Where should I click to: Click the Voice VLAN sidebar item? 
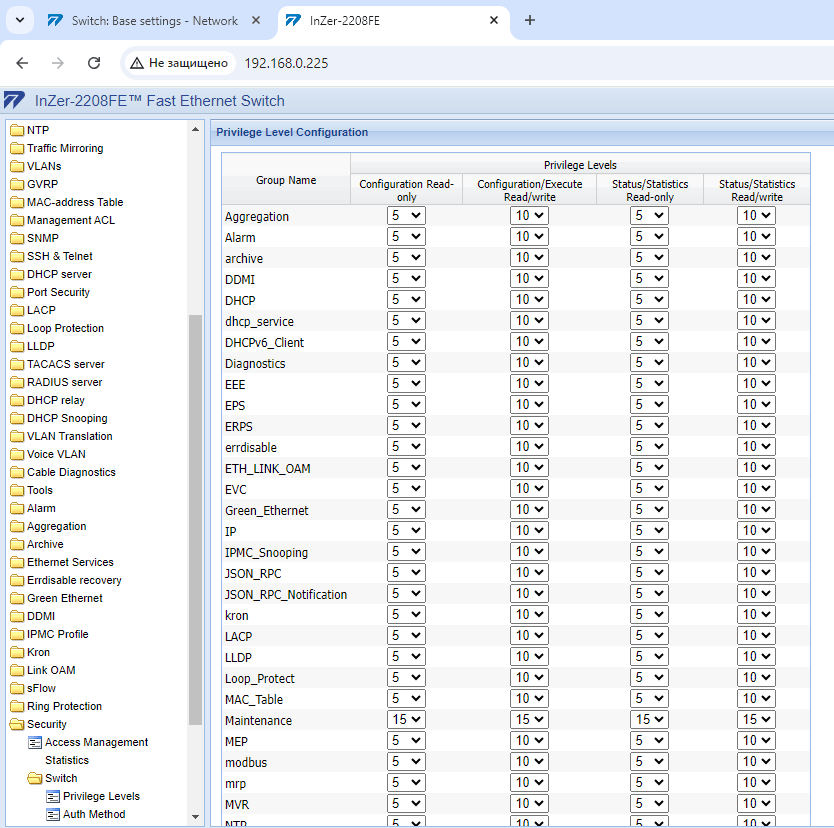pos(56,454)
